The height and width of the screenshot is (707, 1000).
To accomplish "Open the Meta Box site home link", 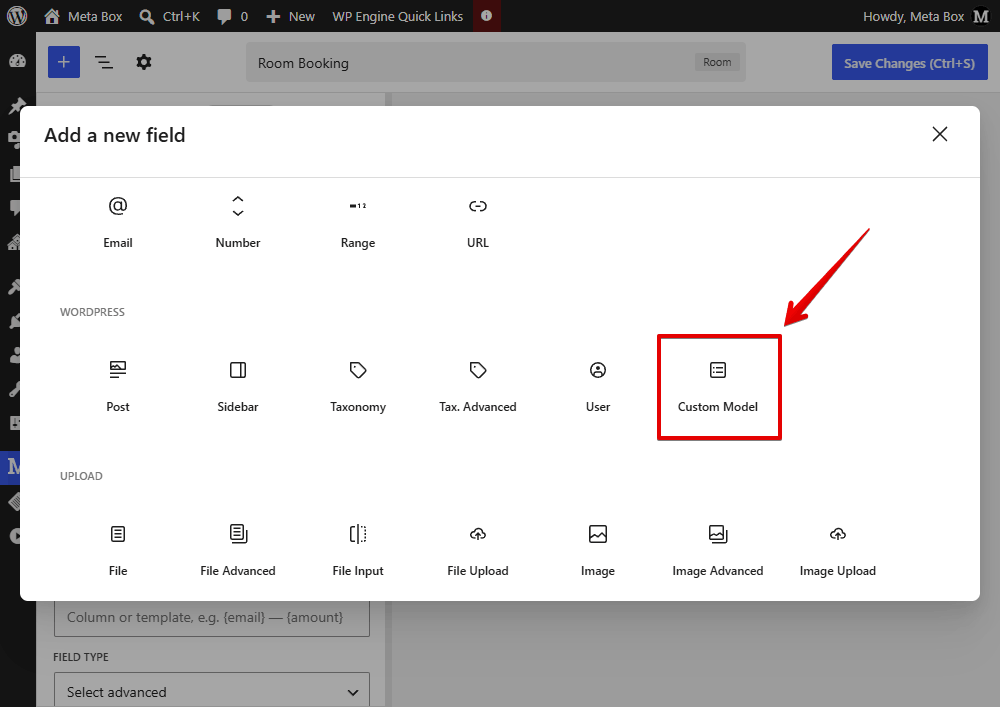I will pyautogui.click(x=83, y=16).
